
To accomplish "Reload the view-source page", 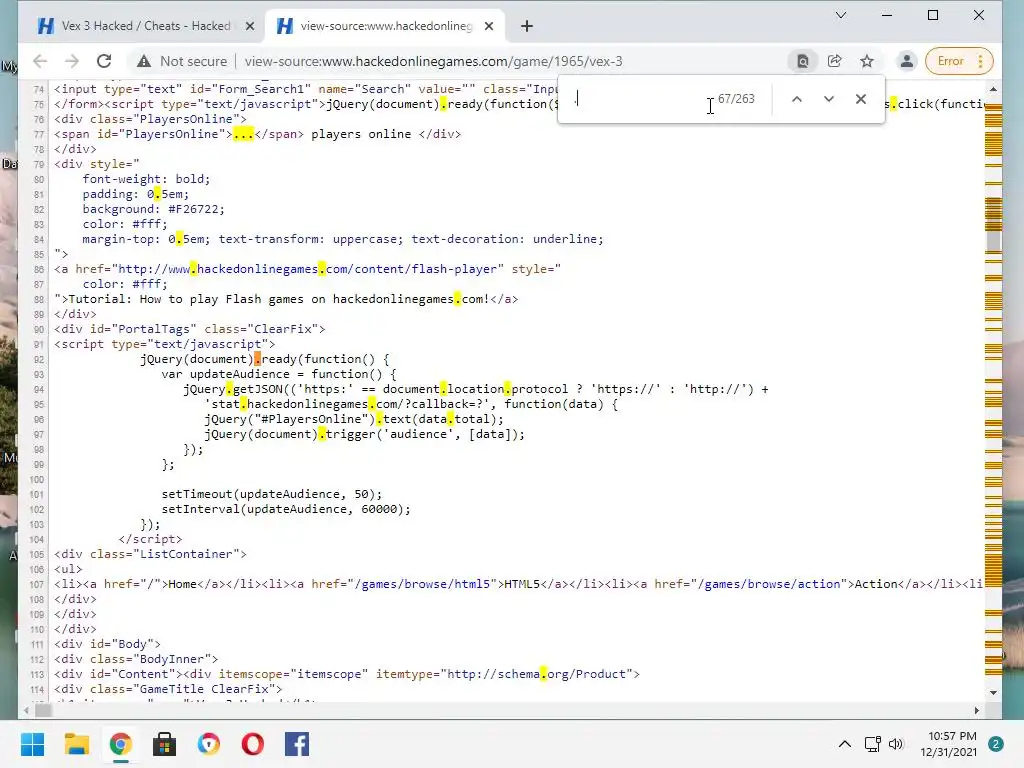I will pos(104,61).
